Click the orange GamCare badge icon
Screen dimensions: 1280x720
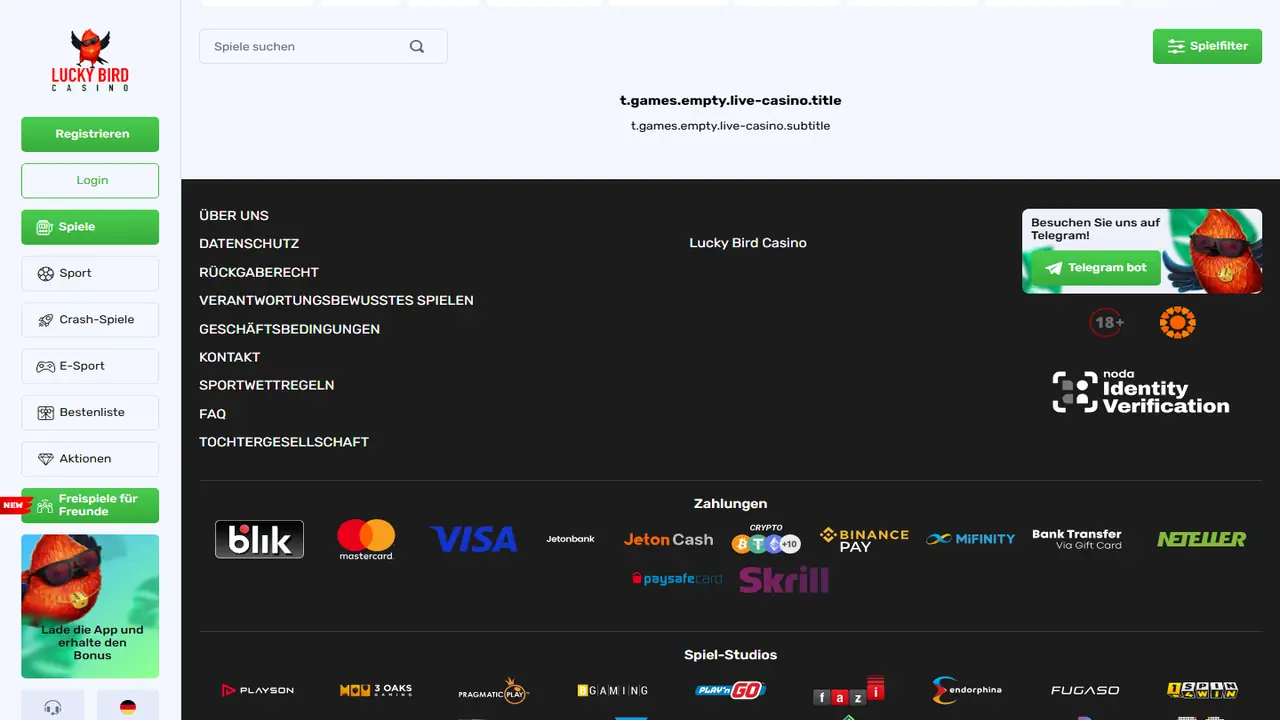(1177, 322)
